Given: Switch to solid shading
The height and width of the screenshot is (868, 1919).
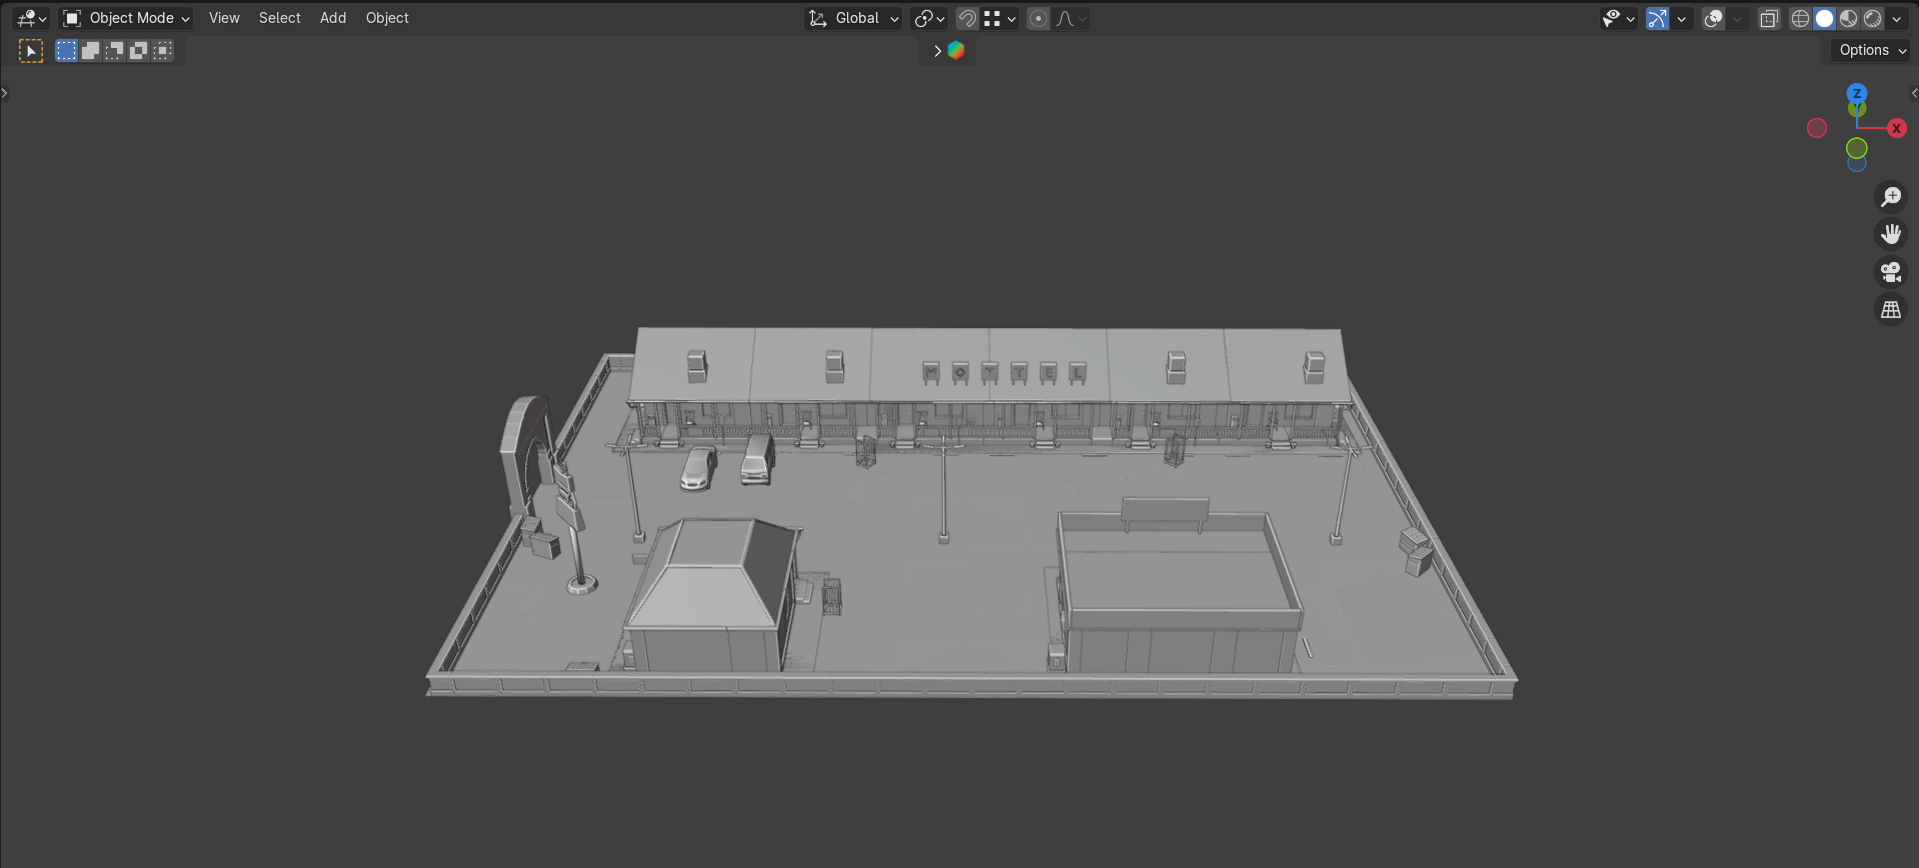Looking at the screenshot, I should click(1824, 18).
